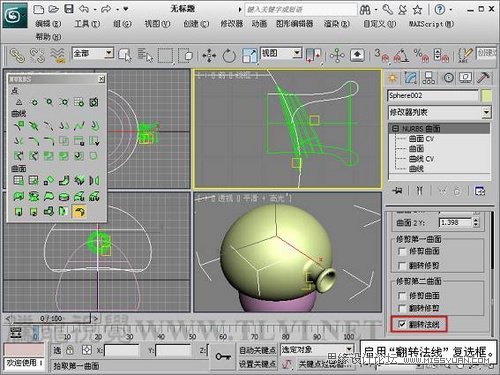Click the Unlink Selection tool
Screen dimensions: 500x375
pyautogui.click(x=37, y=55)
